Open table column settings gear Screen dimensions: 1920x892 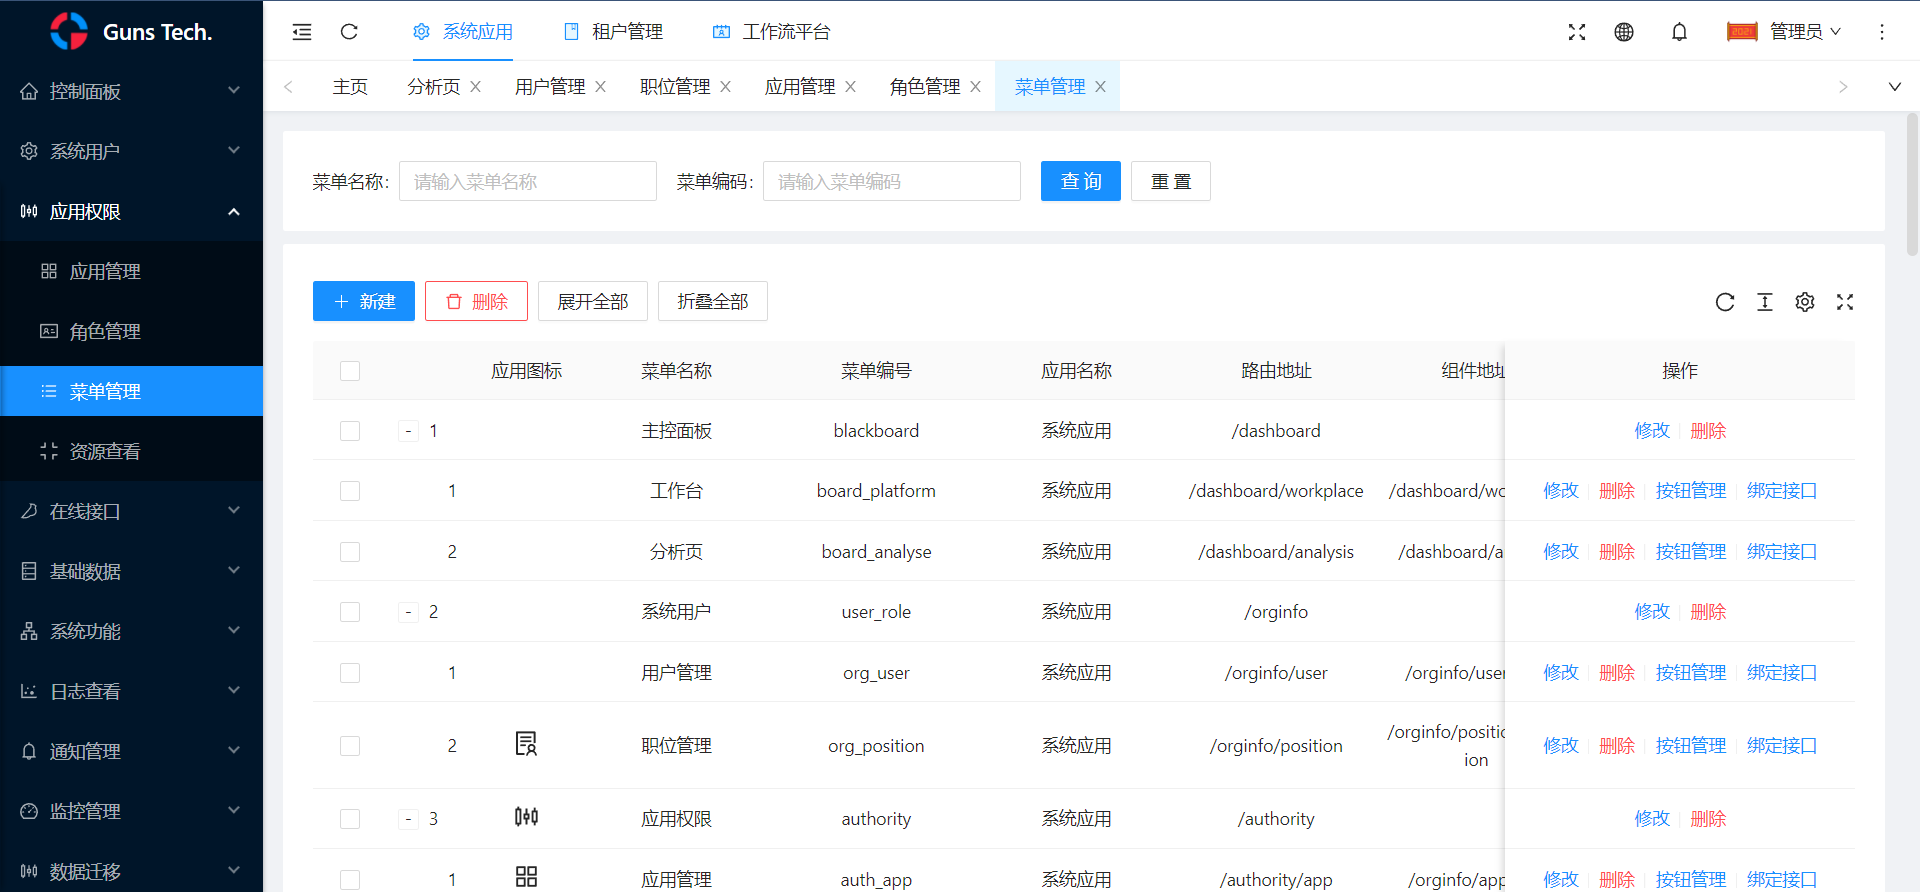point(1805,302)
